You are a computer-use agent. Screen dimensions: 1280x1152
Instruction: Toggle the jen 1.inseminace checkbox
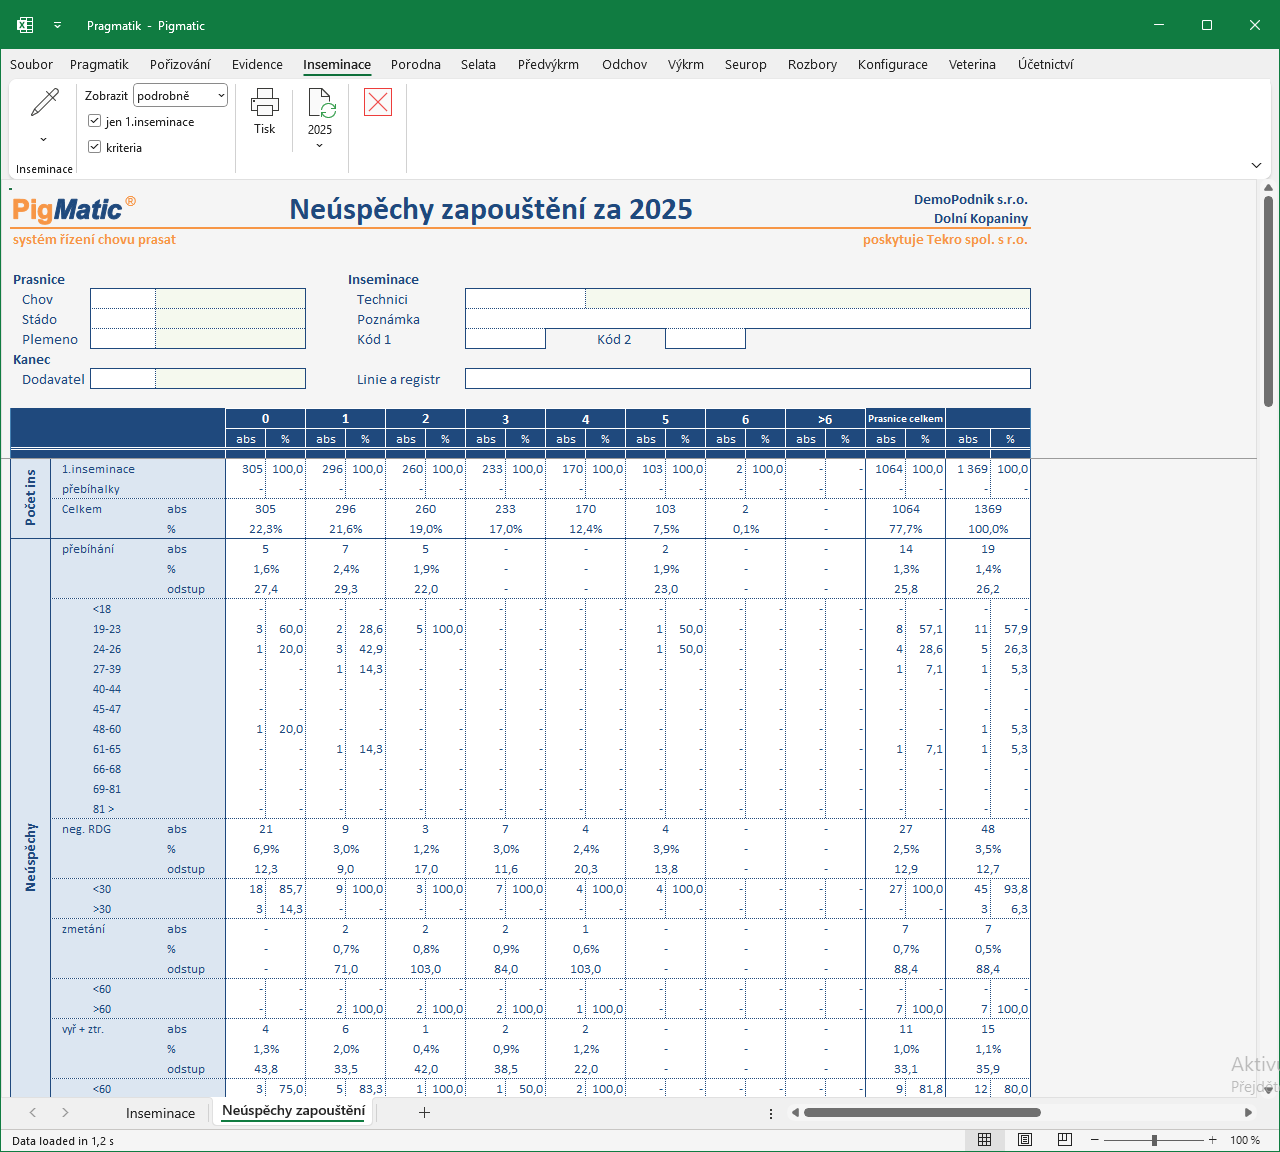(x=95, y=121)
